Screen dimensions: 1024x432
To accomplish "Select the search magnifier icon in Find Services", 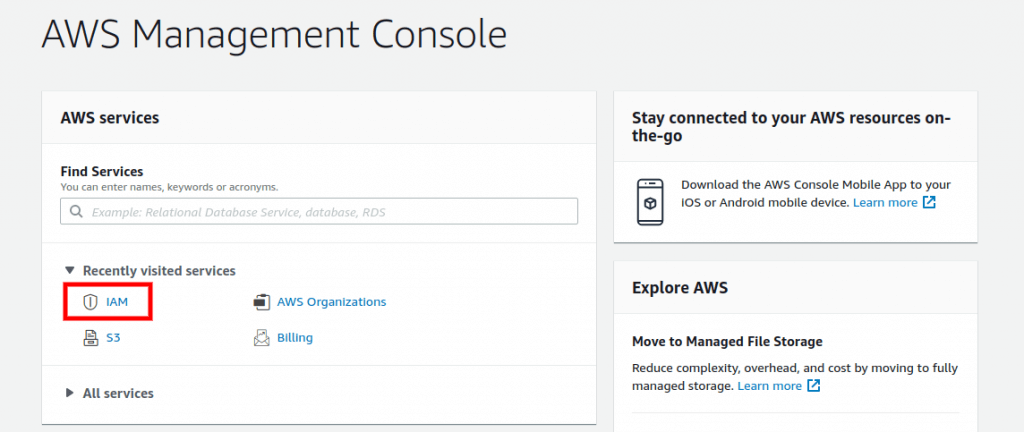I will click(76, 212).
